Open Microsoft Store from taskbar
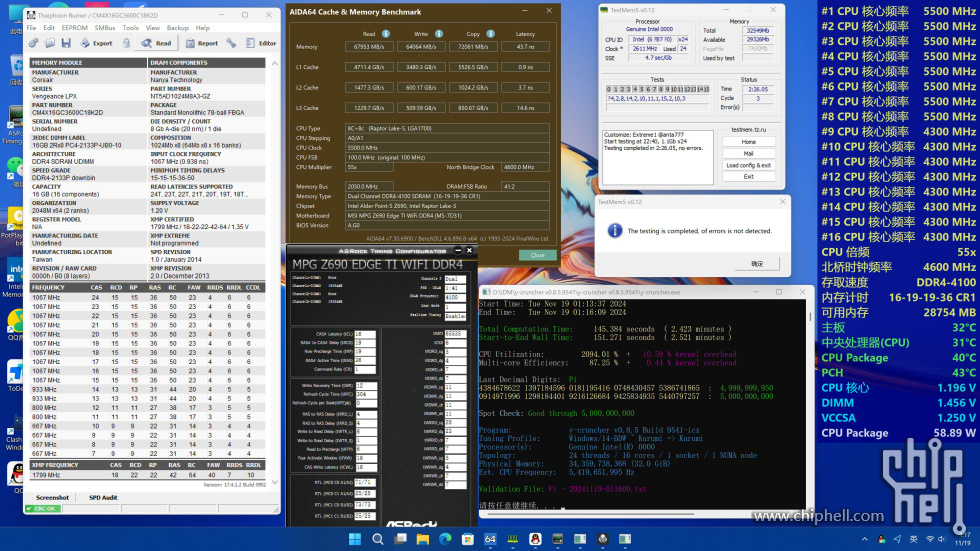 click(468, 539)
